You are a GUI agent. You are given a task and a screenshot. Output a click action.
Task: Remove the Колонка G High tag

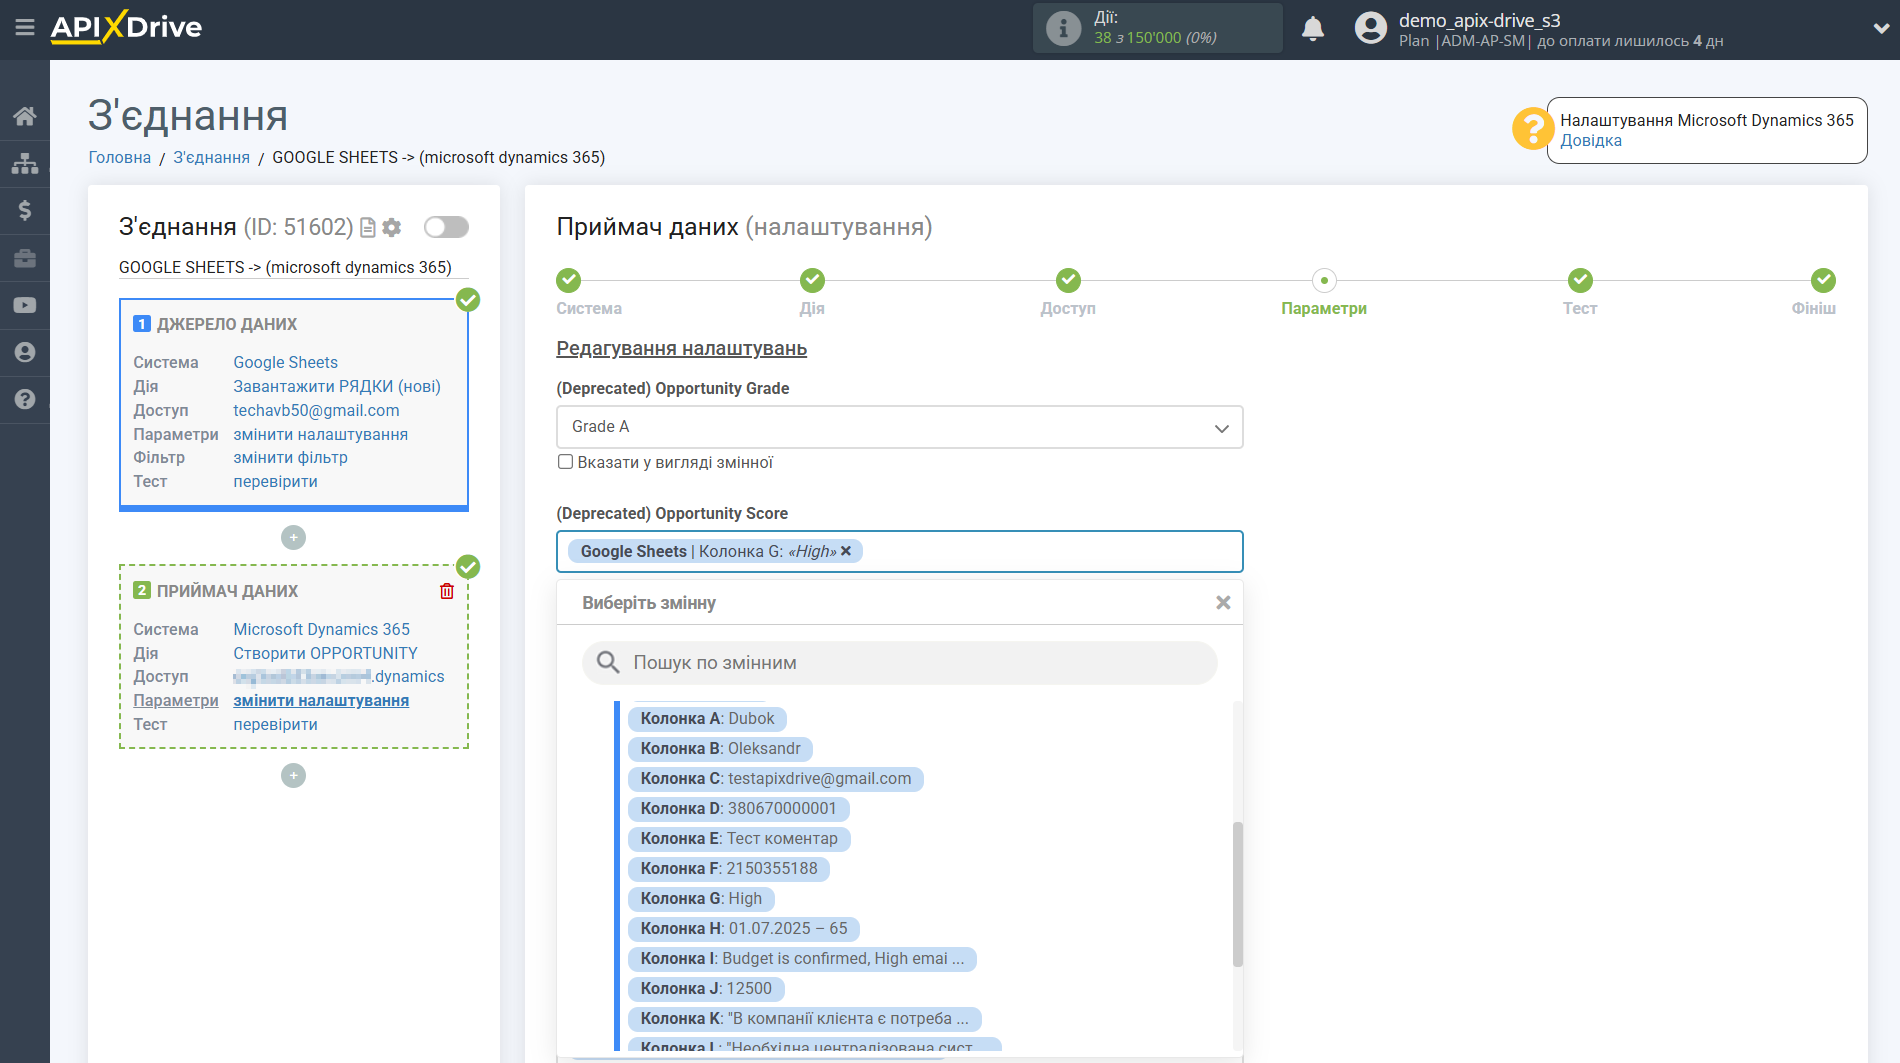click(x=846, y=551)
